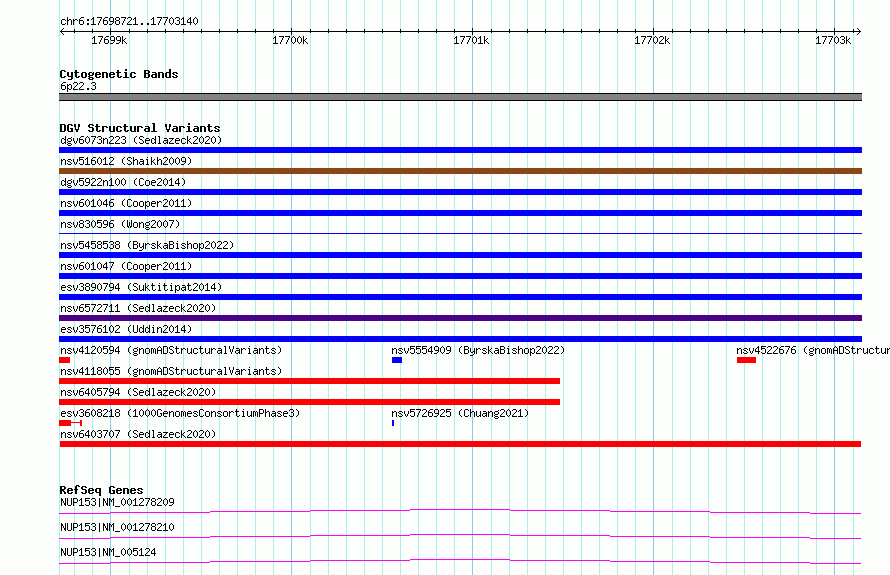The width and height of the screenshot is (890, 575).
Task: Click the 6p22.3 band label
Action: coord(78,86)
